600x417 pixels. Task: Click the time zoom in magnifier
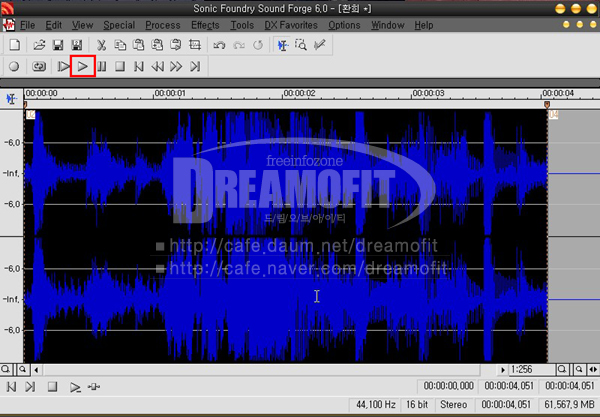click(x=562, y=369)
